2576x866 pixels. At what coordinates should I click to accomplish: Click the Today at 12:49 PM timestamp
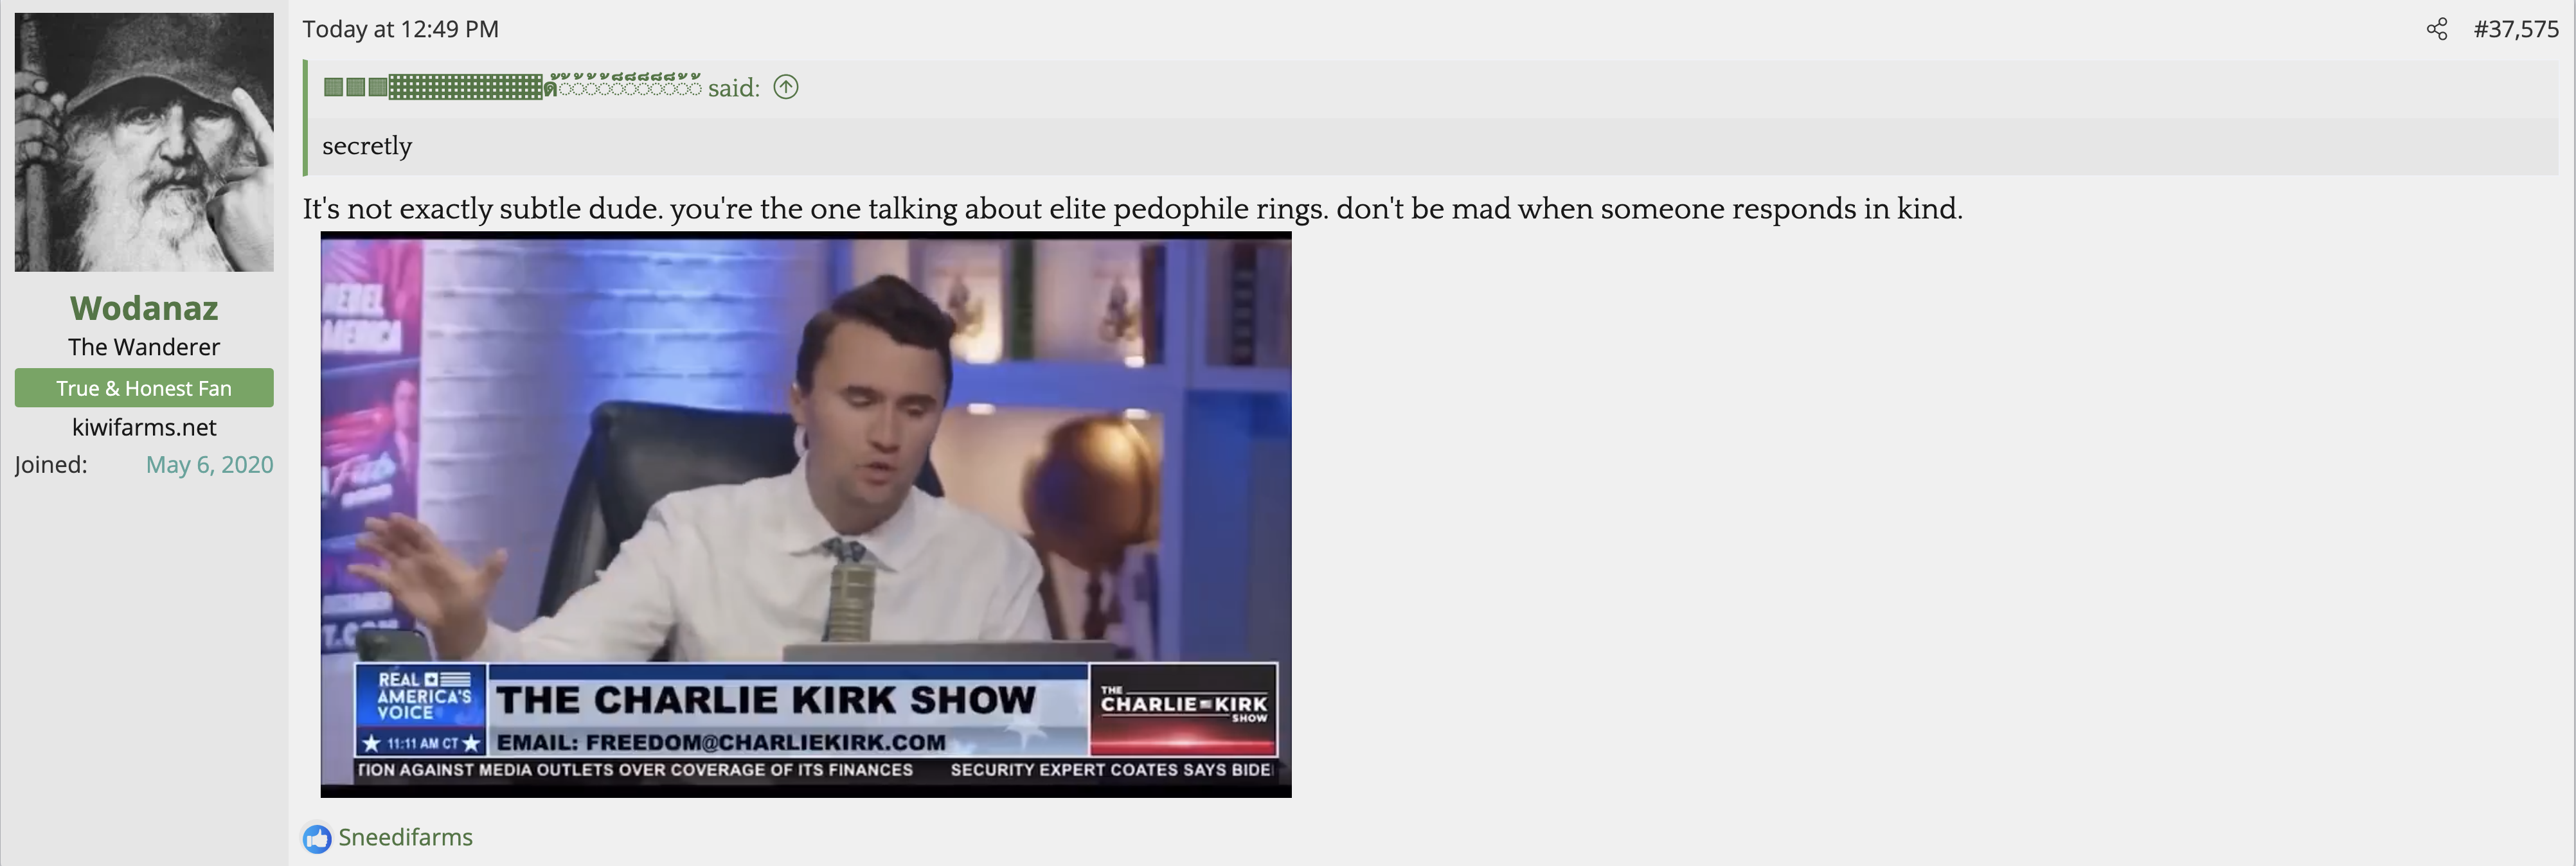pyautogui.click(x=400, y=29)
